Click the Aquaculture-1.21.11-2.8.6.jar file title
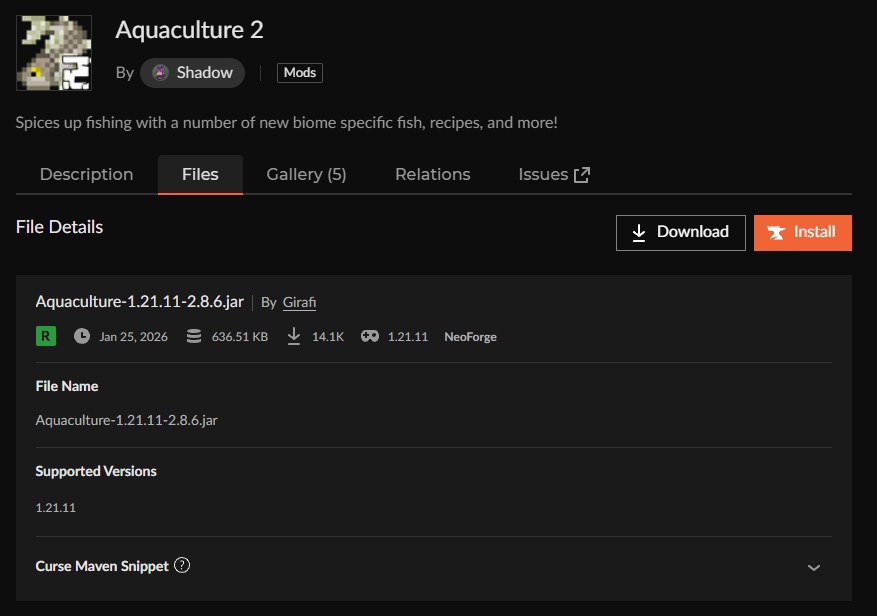The image size is (877, 616). pos(139,302)
